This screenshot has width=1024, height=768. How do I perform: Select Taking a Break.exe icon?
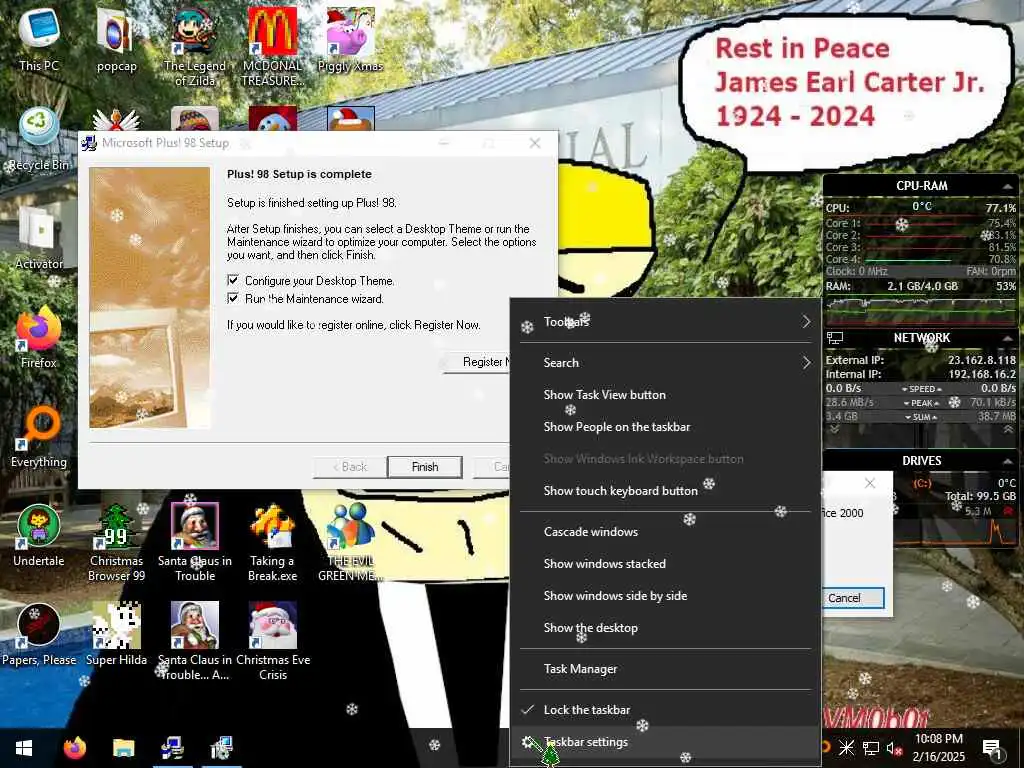click(x=272, y=542)
